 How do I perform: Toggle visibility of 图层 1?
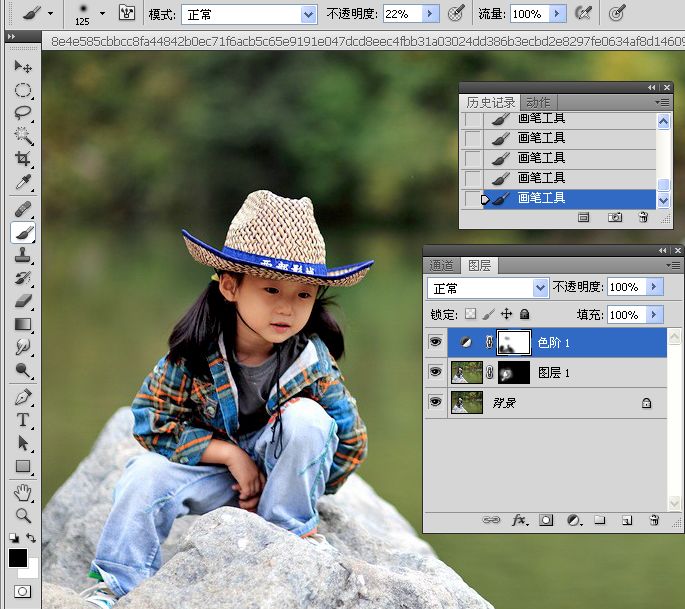pos(435,372)
